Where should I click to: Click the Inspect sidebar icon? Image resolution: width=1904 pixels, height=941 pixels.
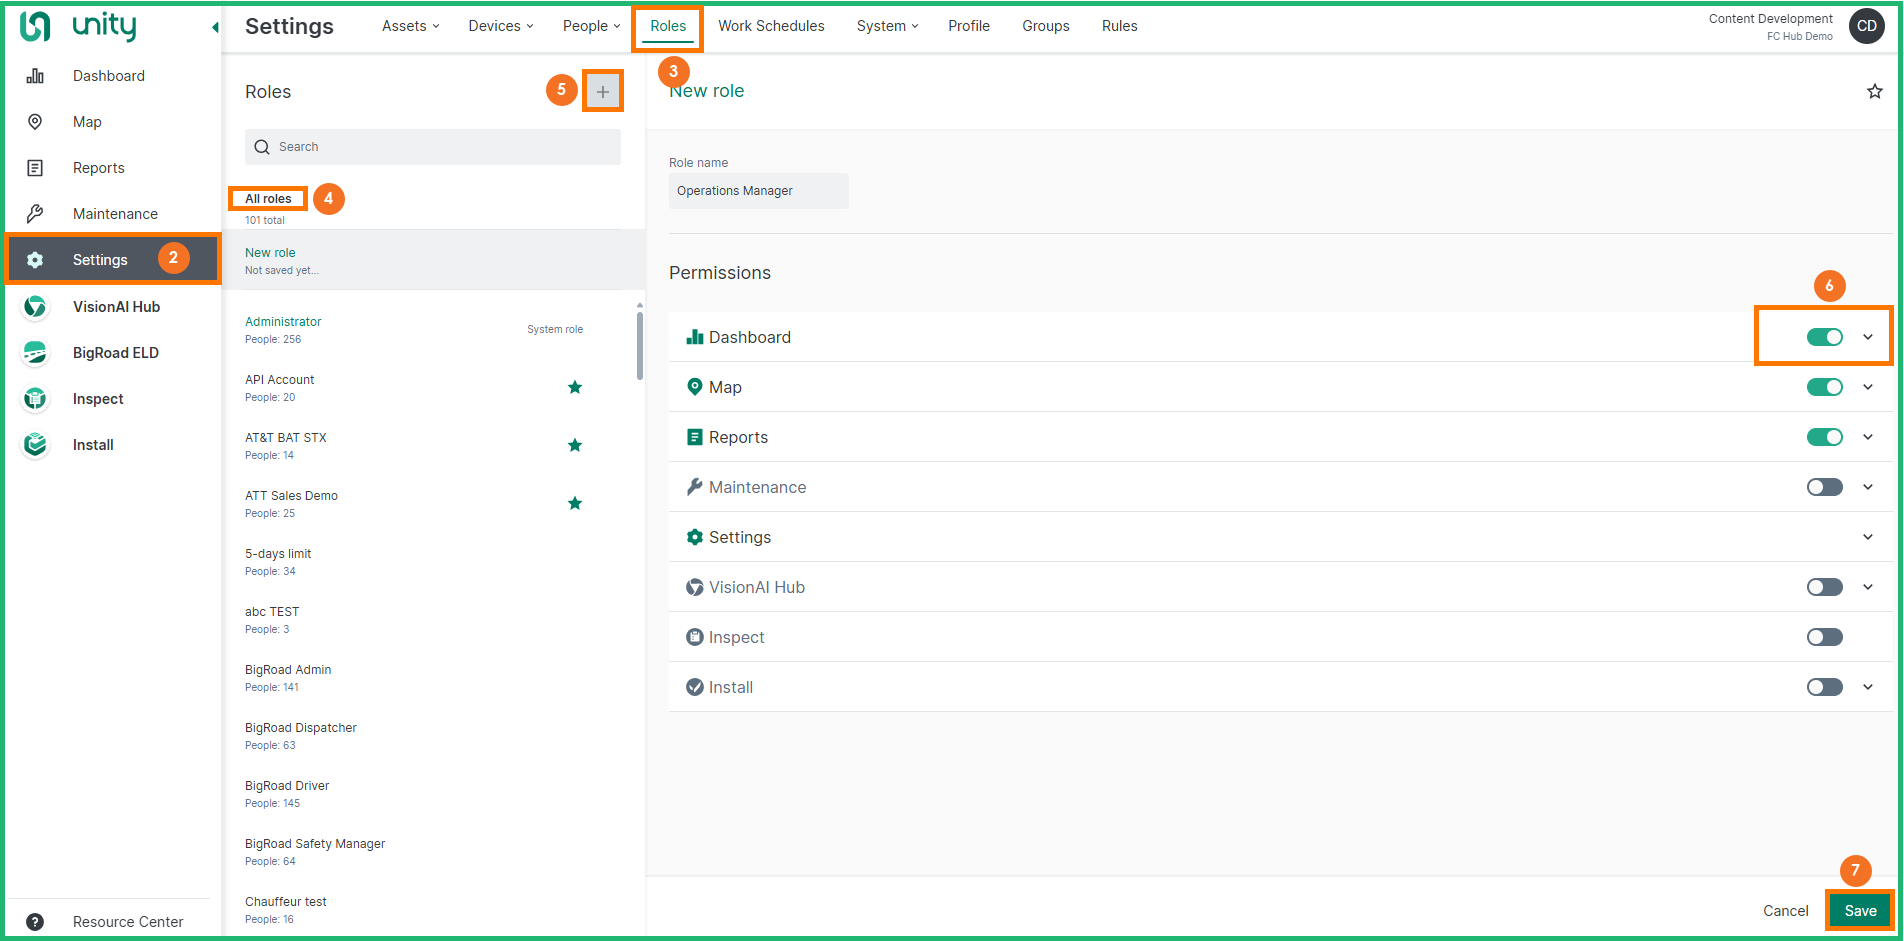pyautogui.click(x=35, y=399)
